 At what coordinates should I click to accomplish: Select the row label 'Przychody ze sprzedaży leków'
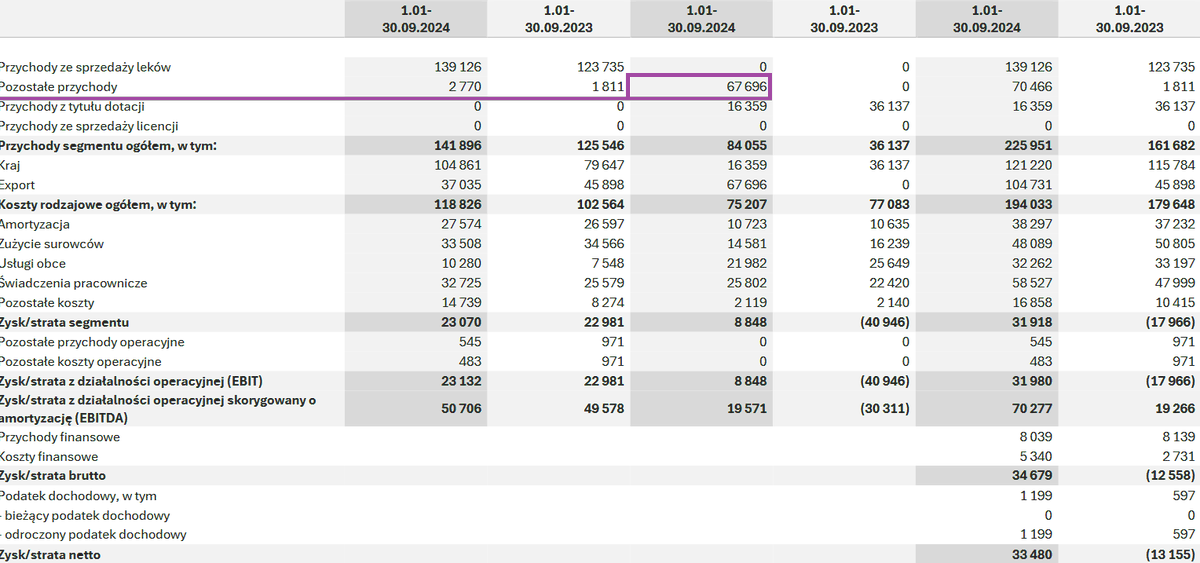(x=85, y=67)
